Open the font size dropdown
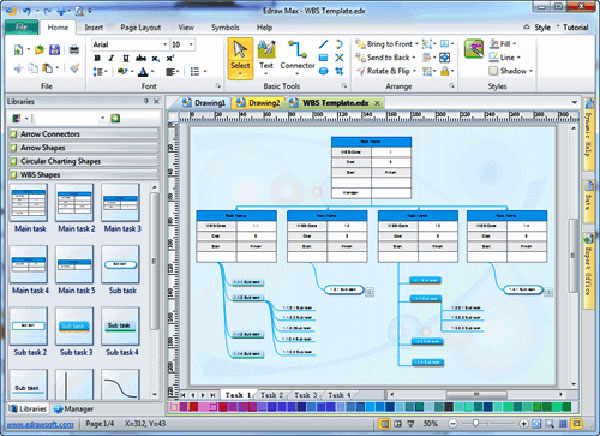 click(191, 44)
